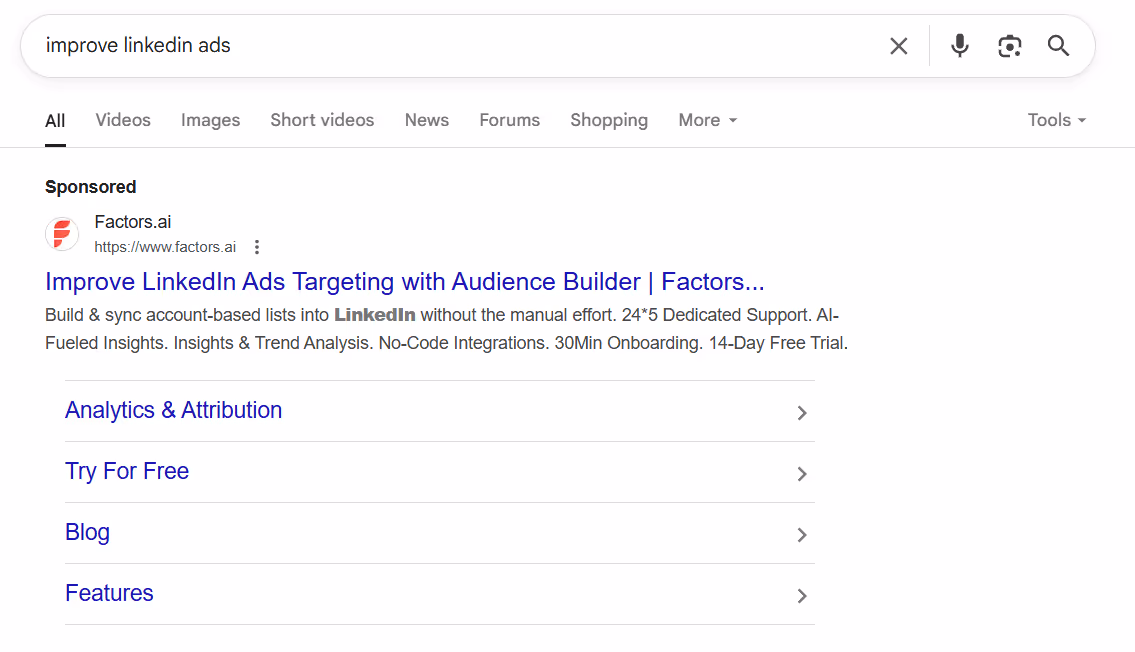Screen dimensions: 1135x652
Task: Submit search with the magnifying glass icon
Action: [x=1058, y=46]
